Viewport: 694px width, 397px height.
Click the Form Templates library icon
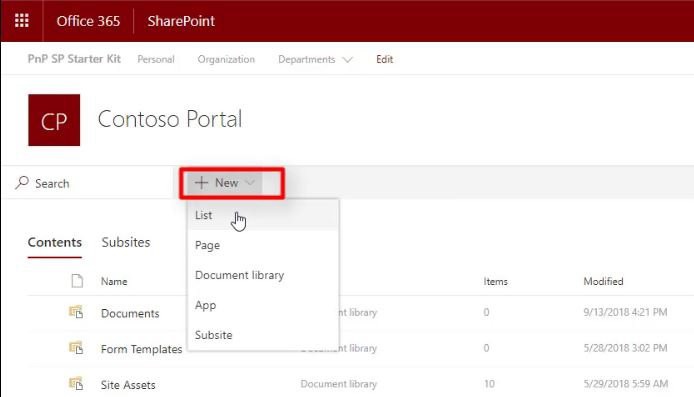pyautogui.click(x=76, y=348)
